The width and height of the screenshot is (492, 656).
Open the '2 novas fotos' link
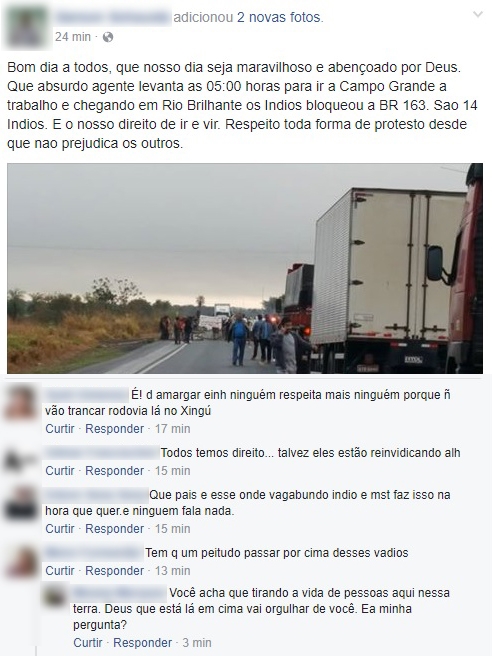coord(280,17)
